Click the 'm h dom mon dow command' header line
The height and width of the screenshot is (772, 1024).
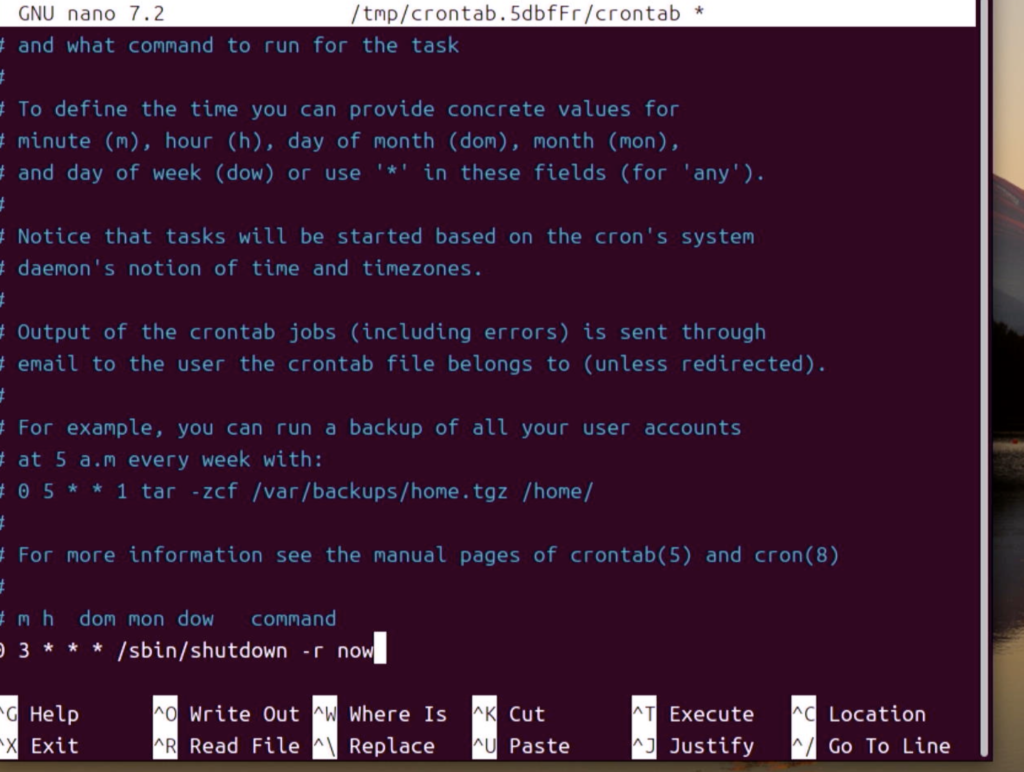pyautogui.click(x=168, y=619)
